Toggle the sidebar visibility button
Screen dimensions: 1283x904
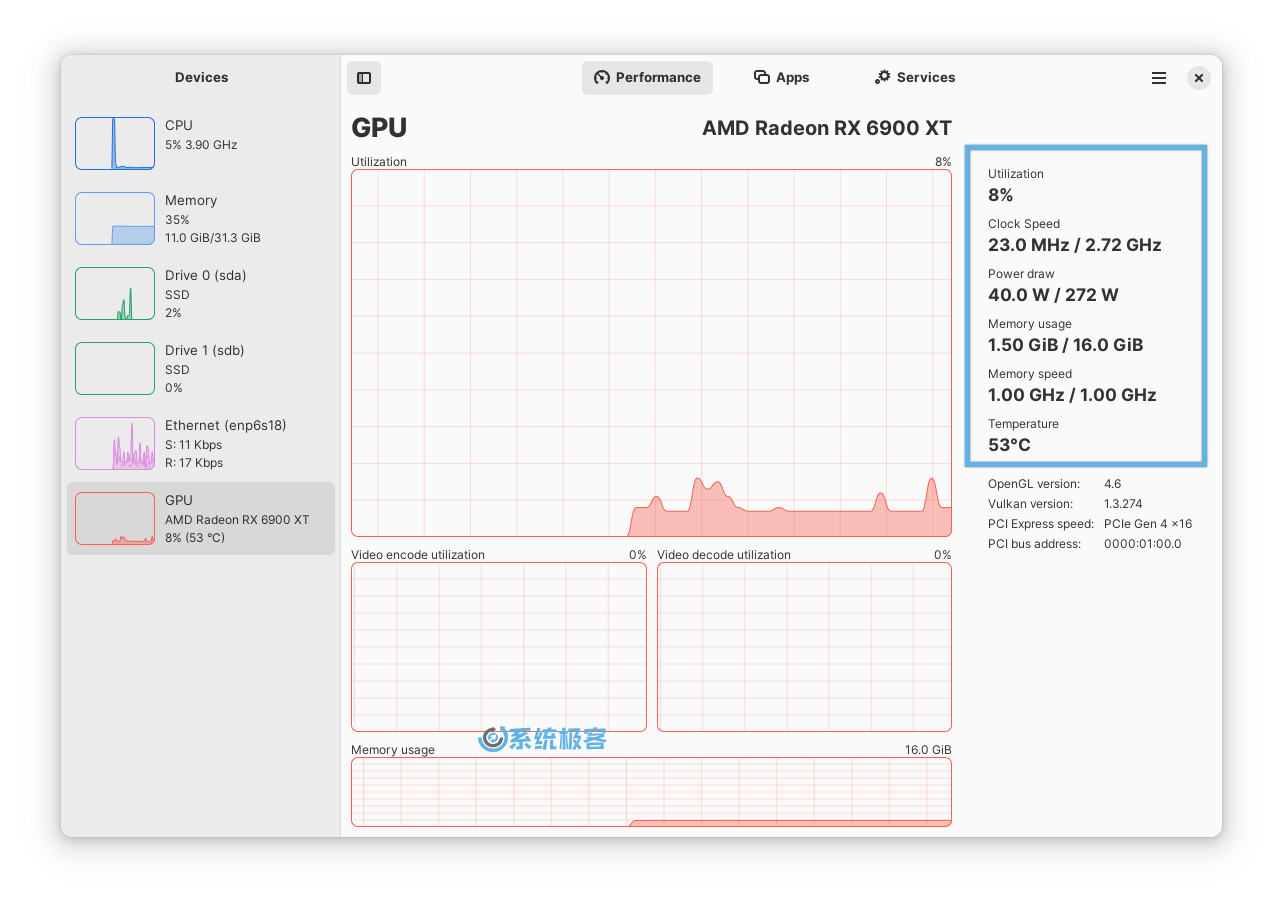click(364, 78)
